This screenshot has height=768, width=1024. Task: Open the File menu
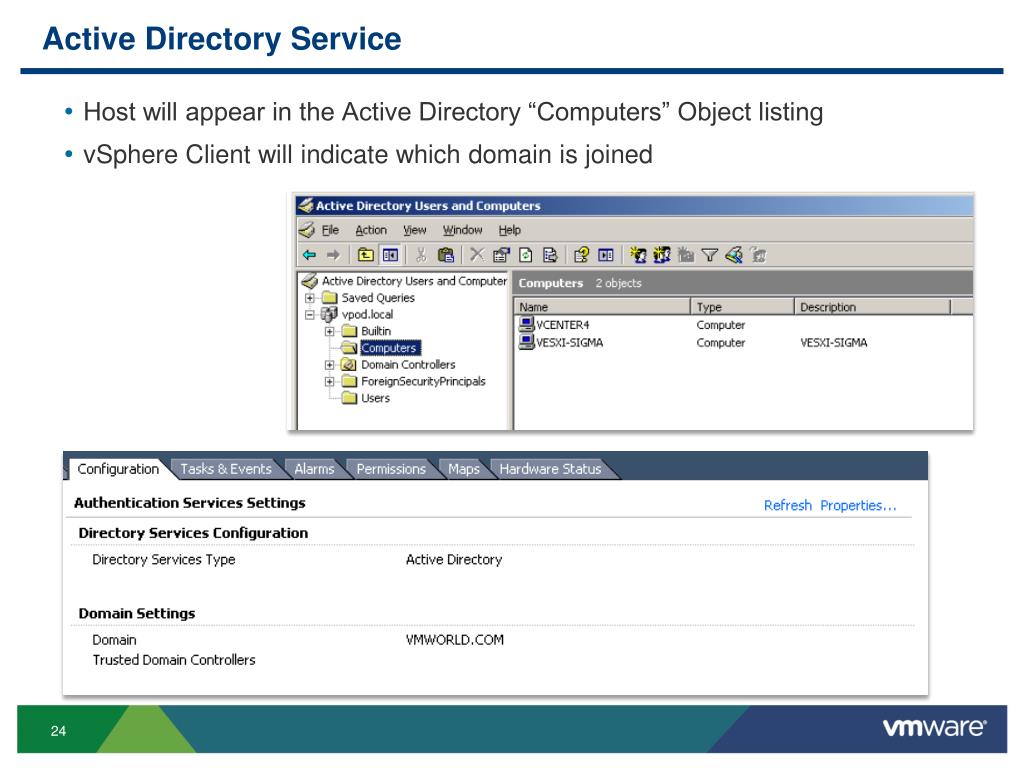330,230
